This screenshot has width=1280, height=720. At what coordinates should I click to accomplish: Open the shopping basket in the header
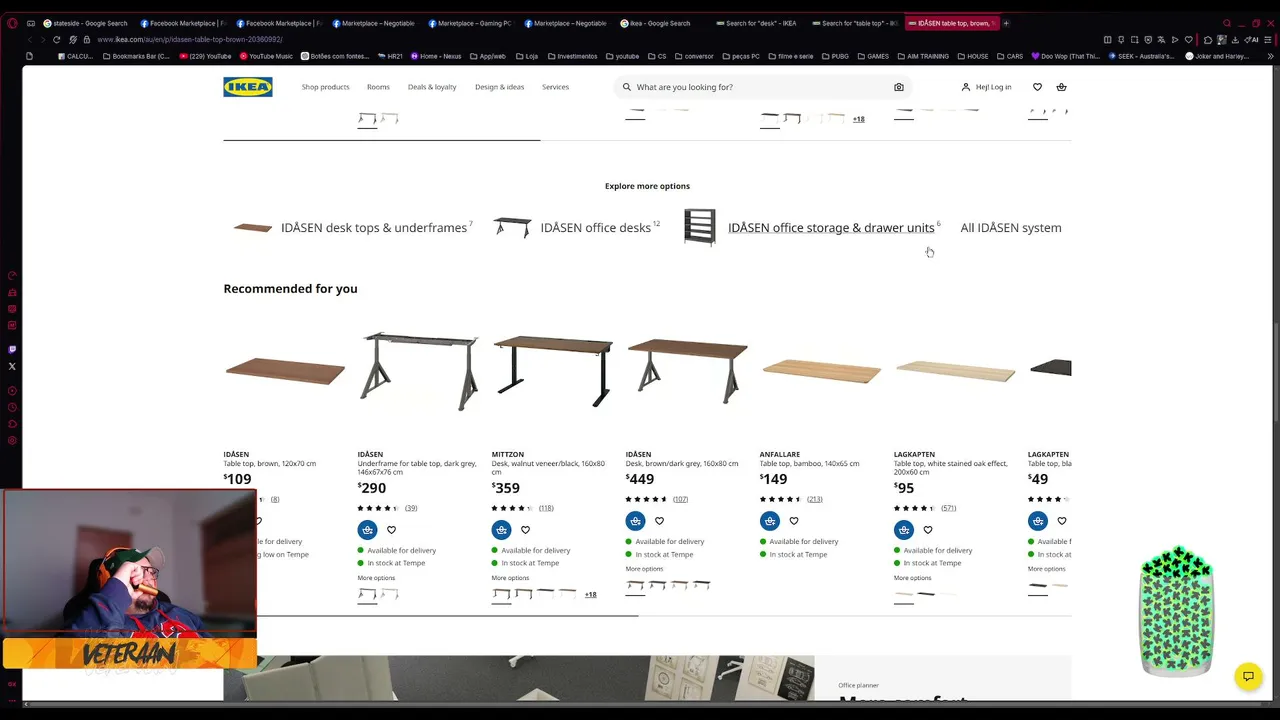coord(1061,87)
